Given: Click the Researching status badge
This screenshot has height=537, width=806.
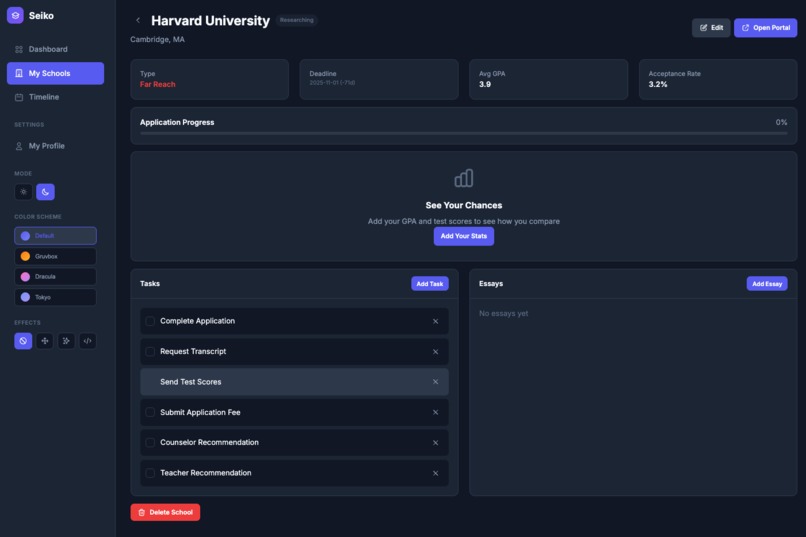Looking at the screenshot, I should (297, 20).
